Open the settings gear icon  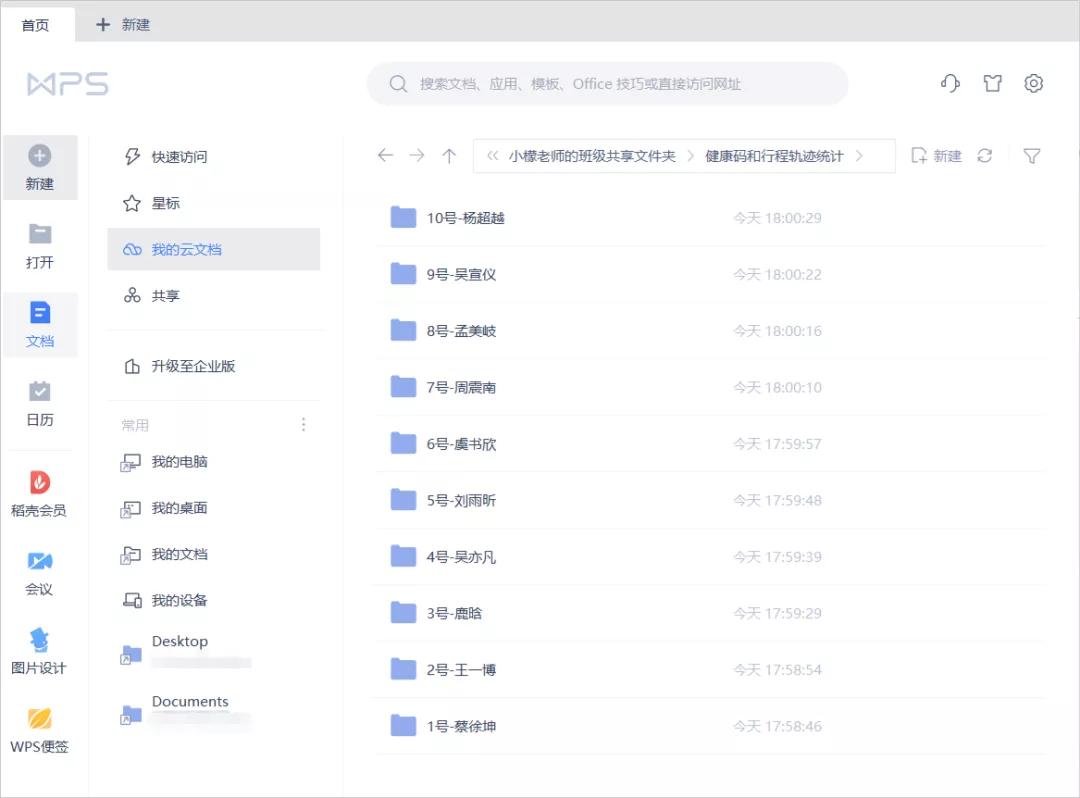click(1033, 84)
